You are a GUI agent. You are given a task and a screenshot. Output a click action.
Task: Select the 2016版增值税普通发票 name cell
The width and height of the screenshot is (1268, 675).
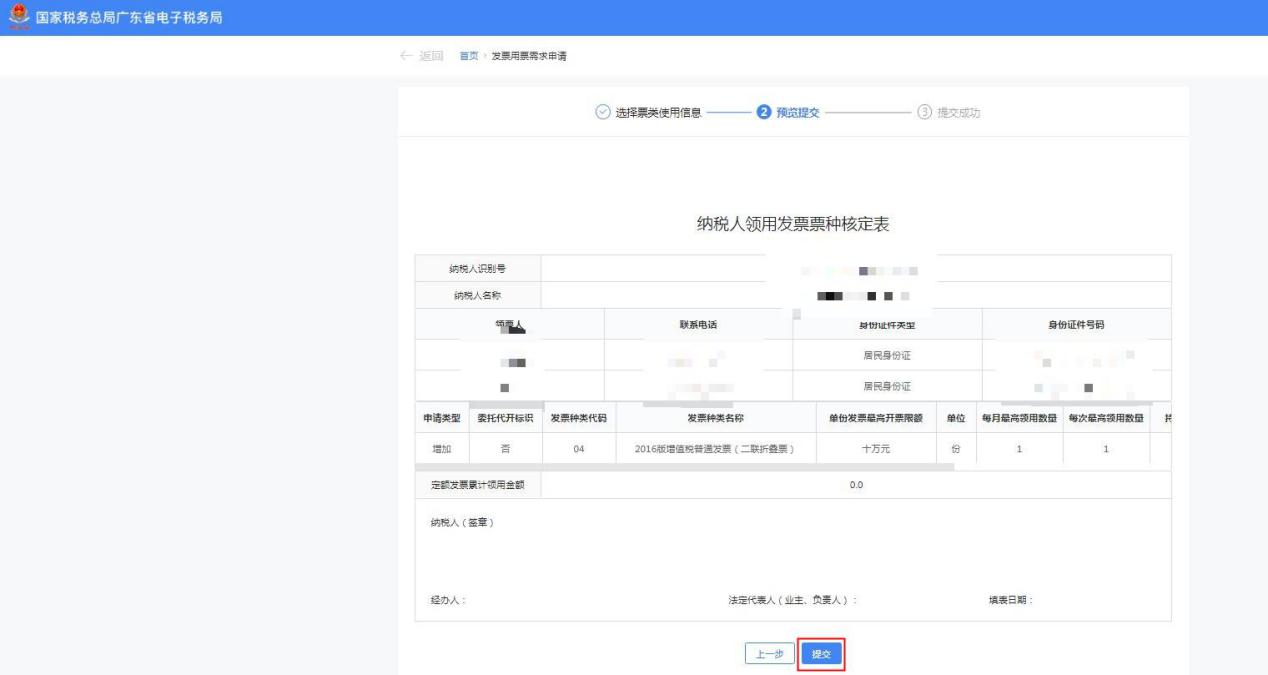(714, 449)
